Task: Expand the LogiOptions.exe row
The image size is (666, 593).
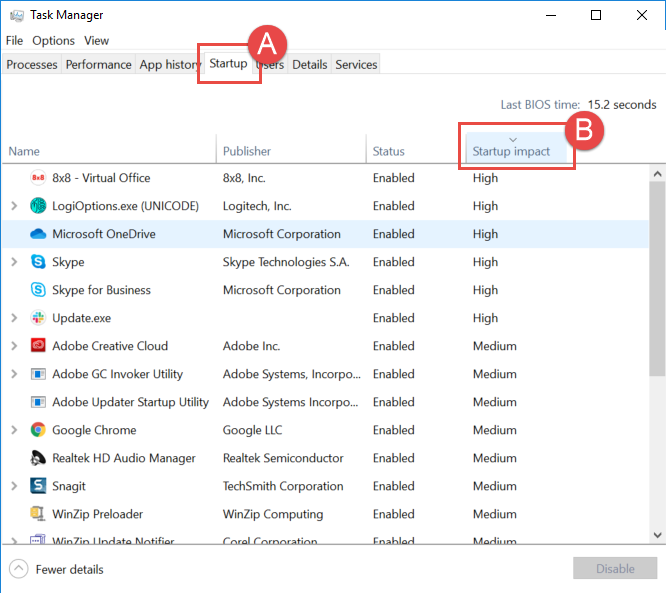Action: [14, 206]
